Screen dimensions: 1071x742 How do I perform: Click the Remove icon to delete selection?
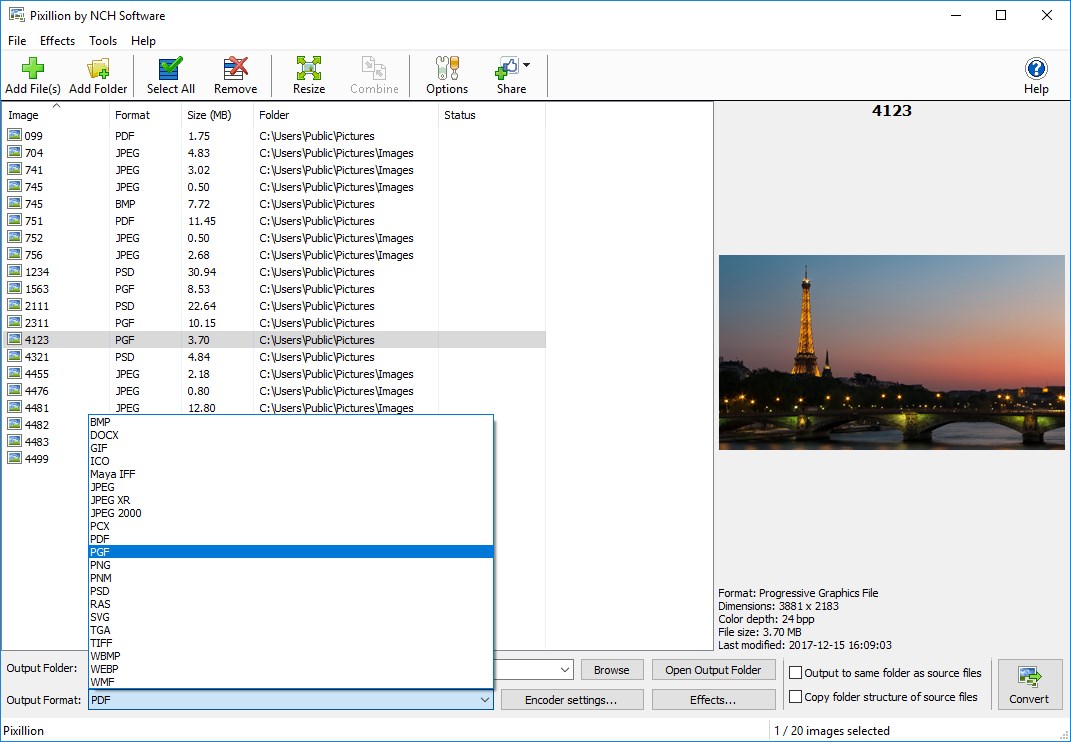[x=235, y=68]
